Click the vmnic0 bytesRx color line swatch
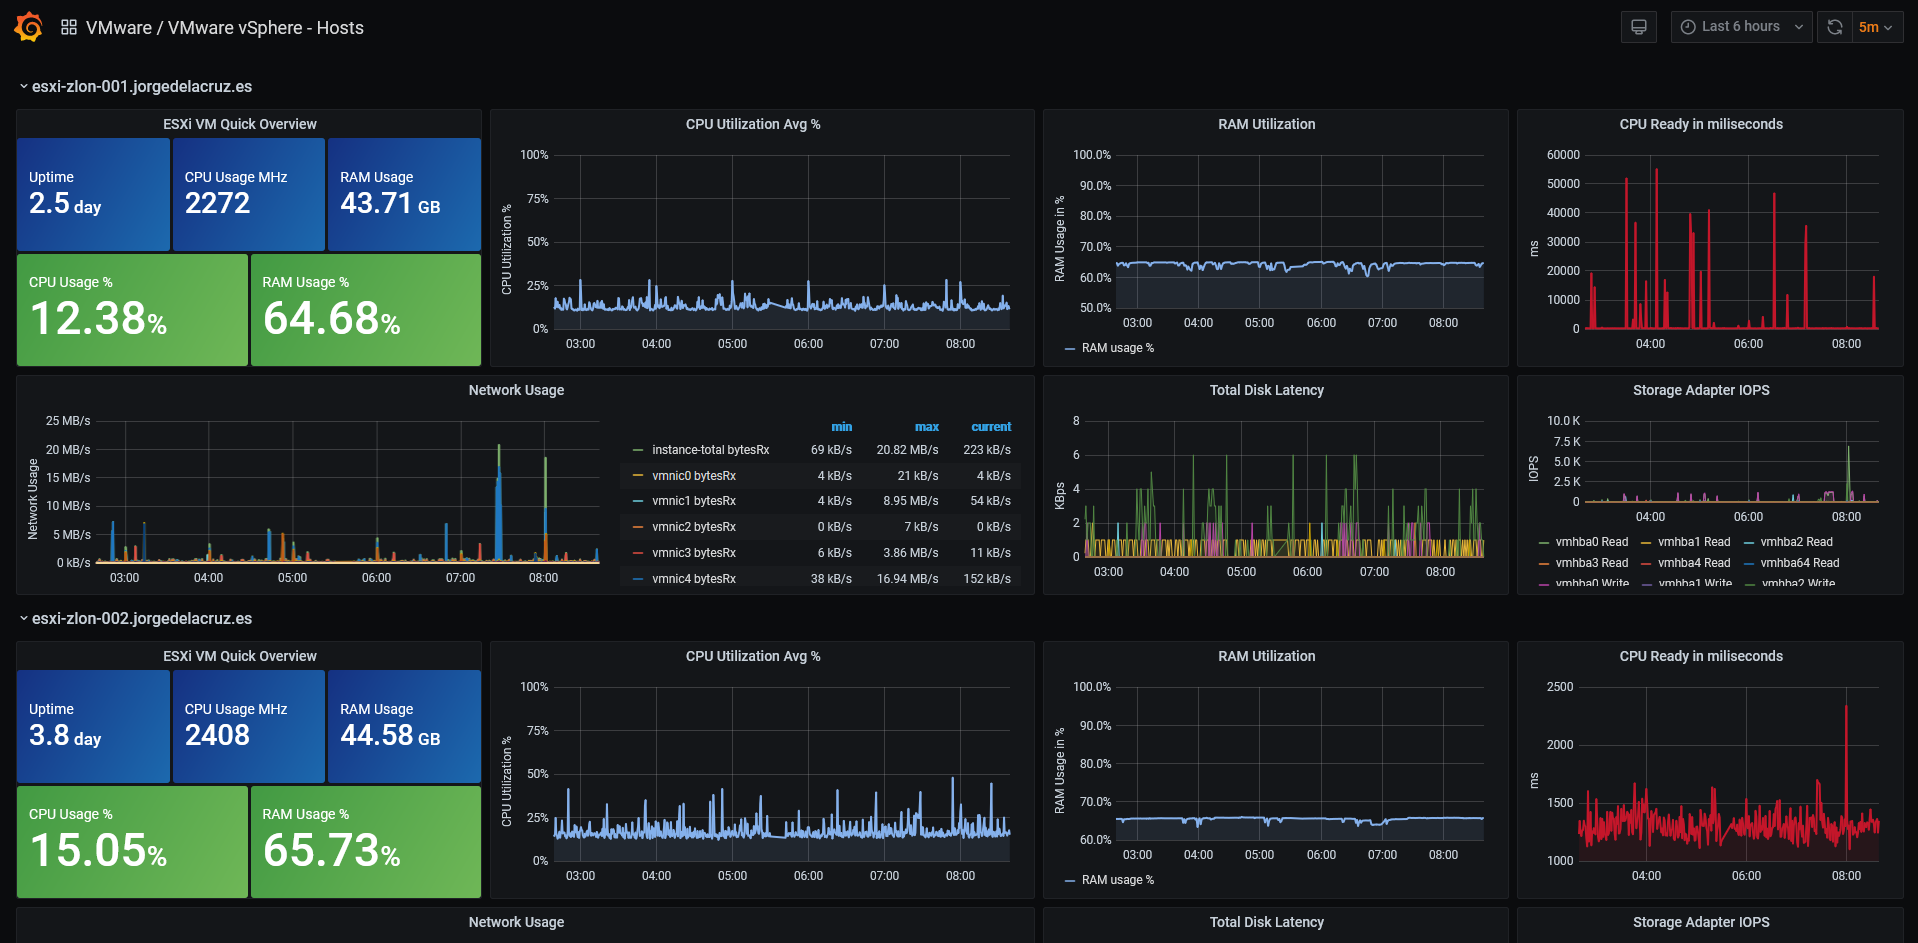Viewport: 1918px width, 943px height. point(638,476)
